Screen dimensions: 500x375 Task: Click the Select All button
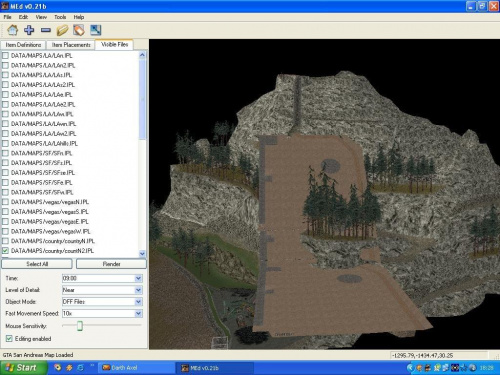37,264
